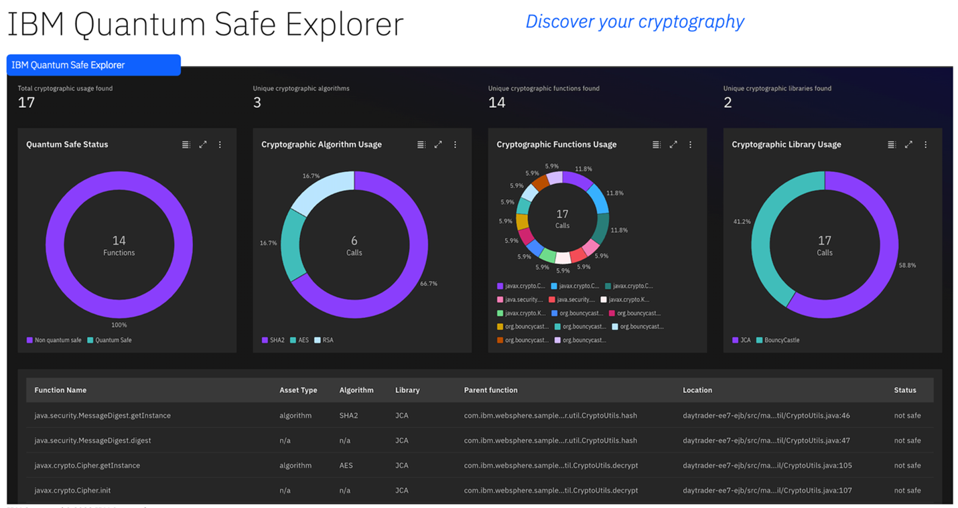This screenshot has height=508, width=958.
Task: Toggle RSA legend item
Action: tap(324, 340)
